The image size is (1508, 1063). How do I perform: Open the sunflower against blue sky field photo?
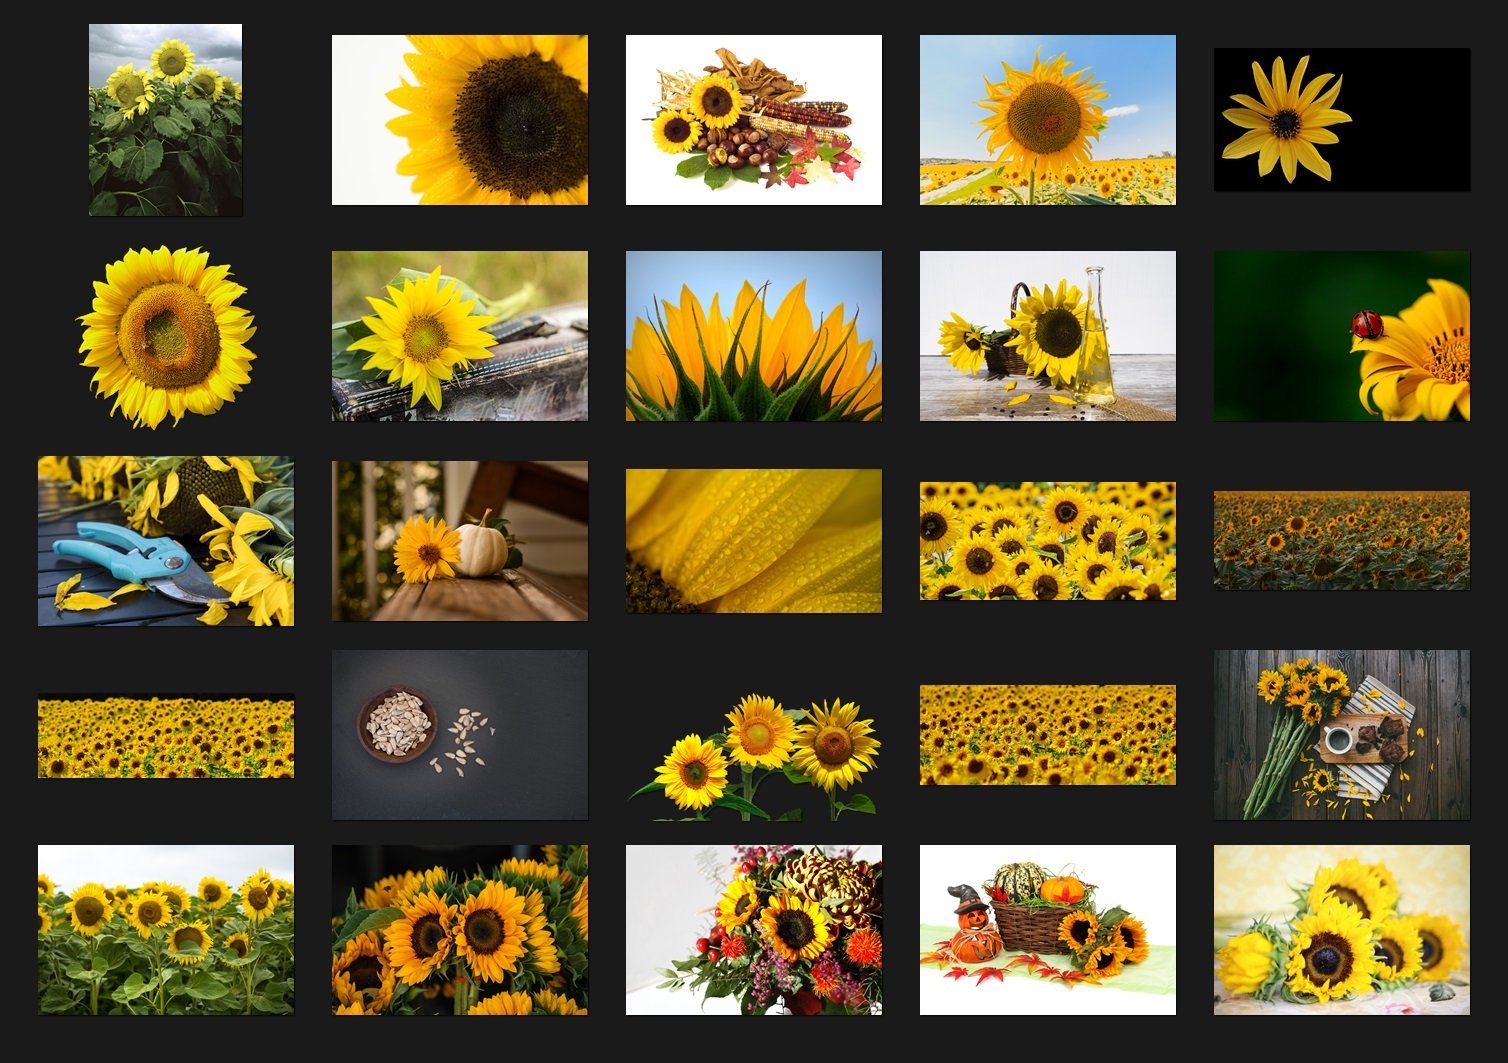(1047, 117)
